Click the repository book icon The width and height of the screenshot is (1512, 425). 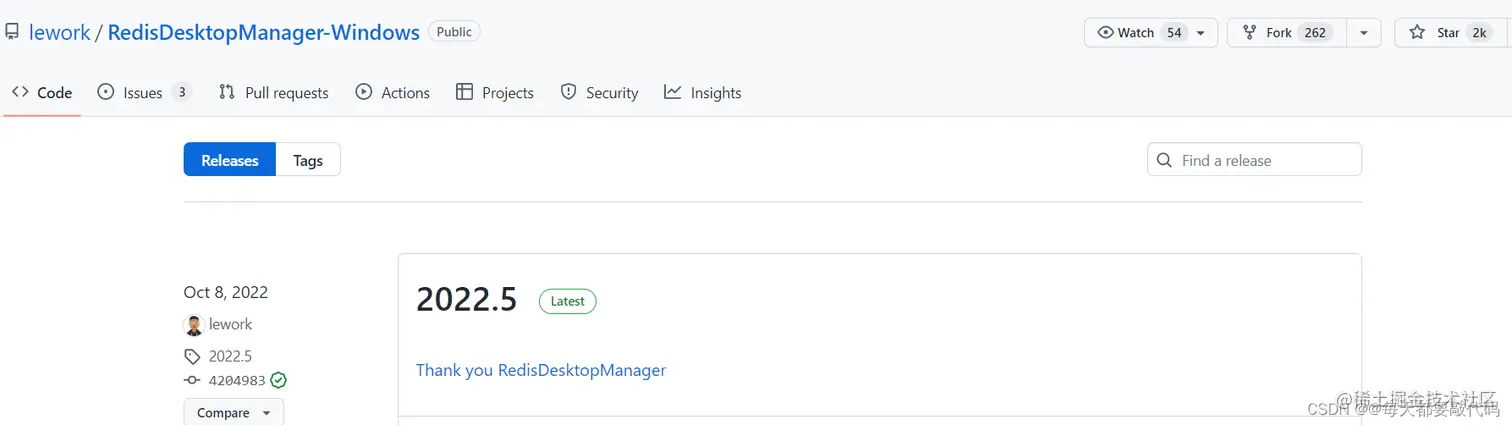pyautogui.click(x=12, y=32)
